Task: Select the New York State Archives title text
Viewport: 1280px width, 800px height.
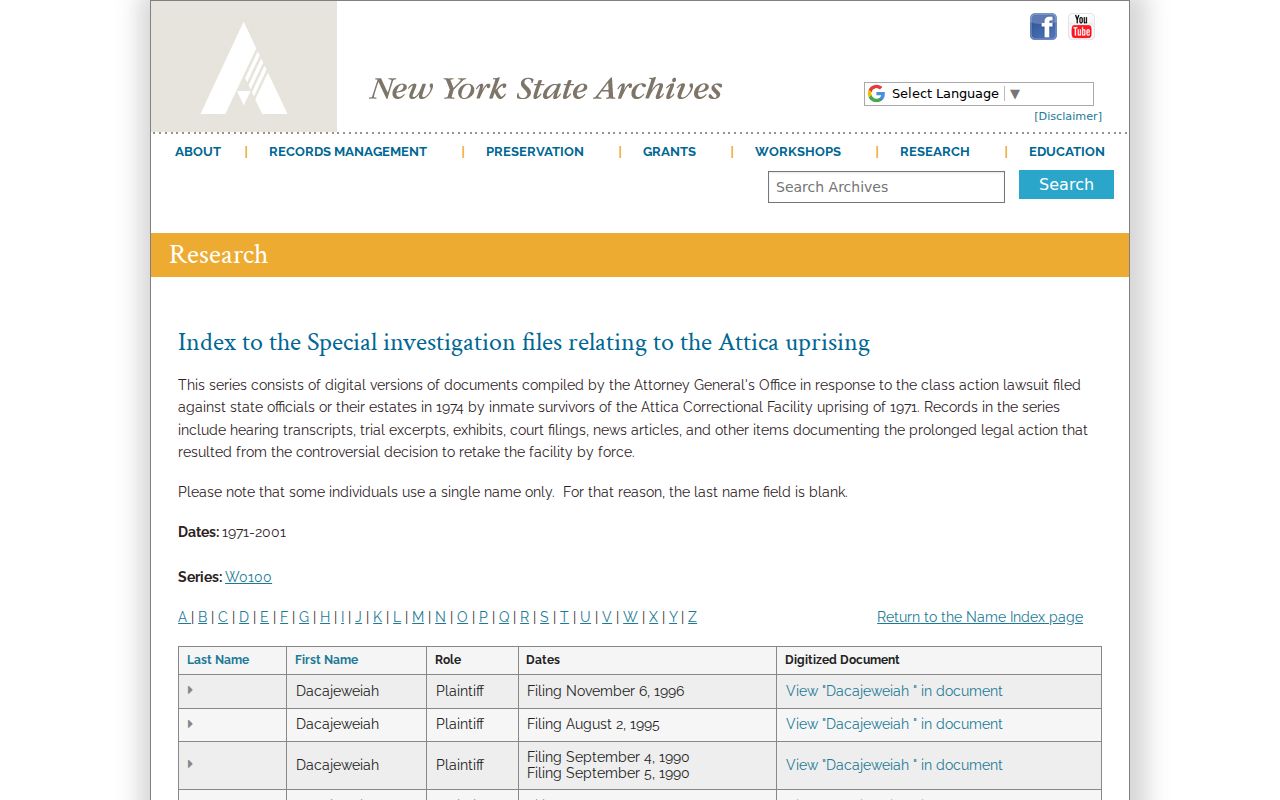Action: coord(546,89)
